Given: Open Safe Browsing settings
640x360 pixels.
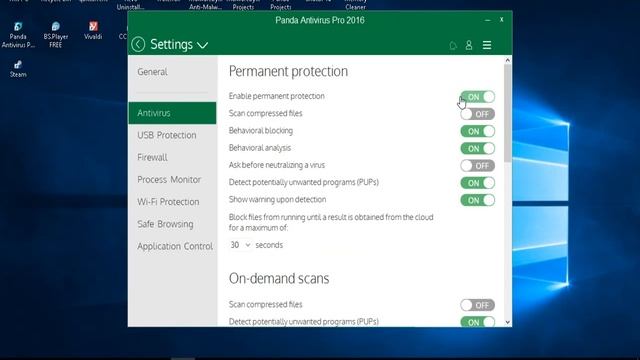Looking at the screenshot, I should point(172,224).
